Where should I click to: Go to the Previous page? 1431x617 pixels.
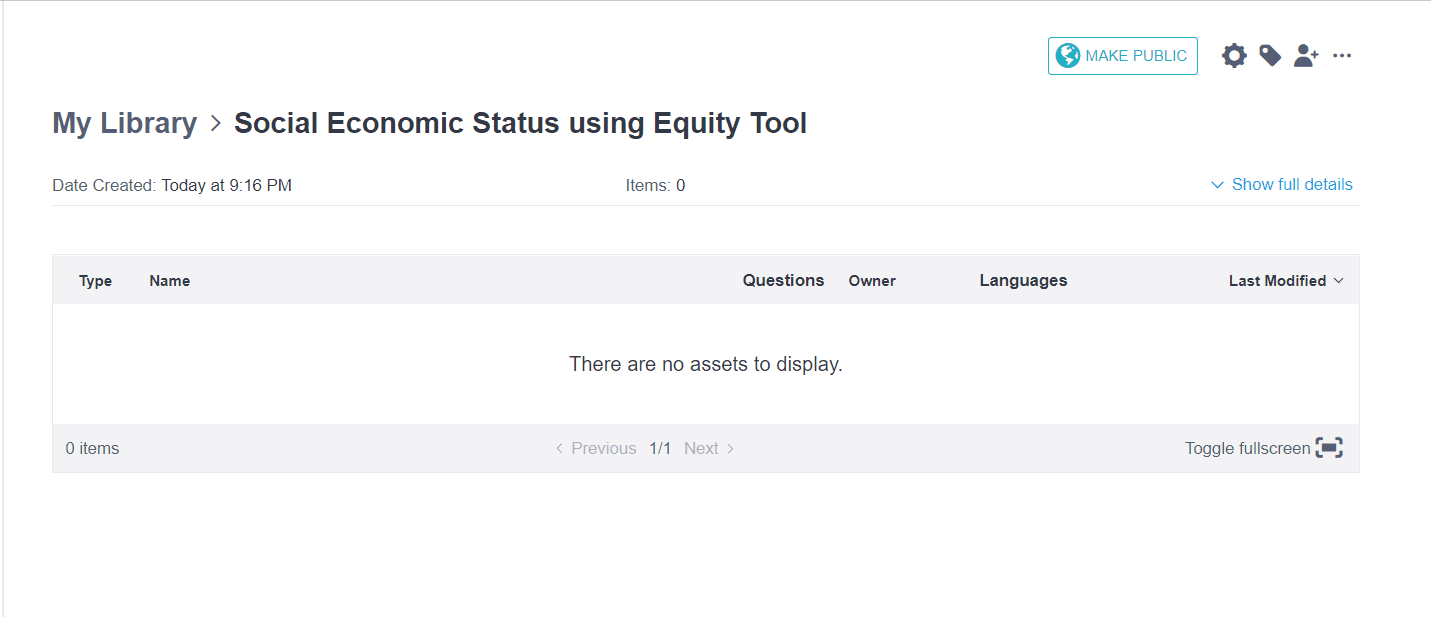click(596, 448)
